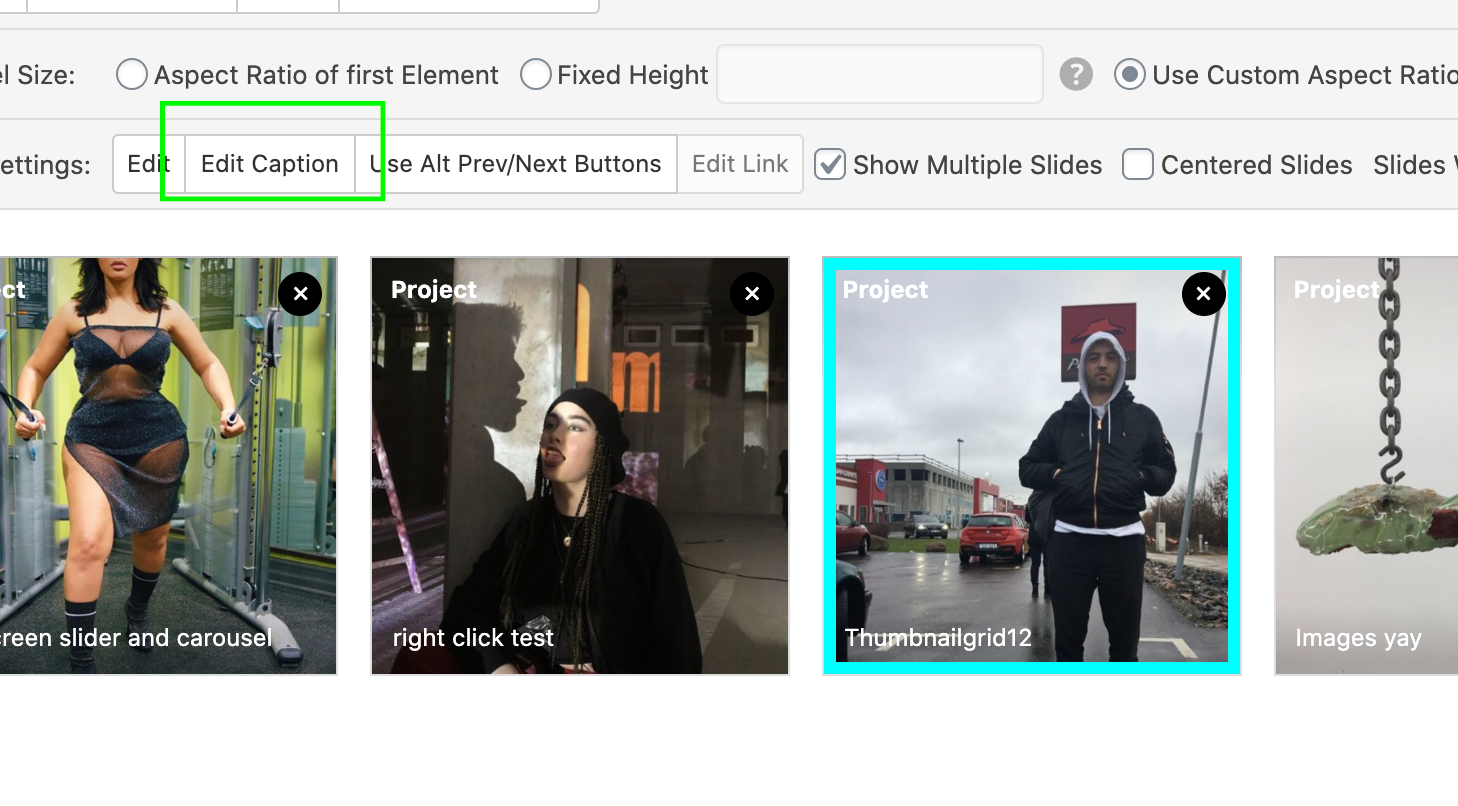
Task: Select Aspect Ratio of first Element
Action: [132, 75]
